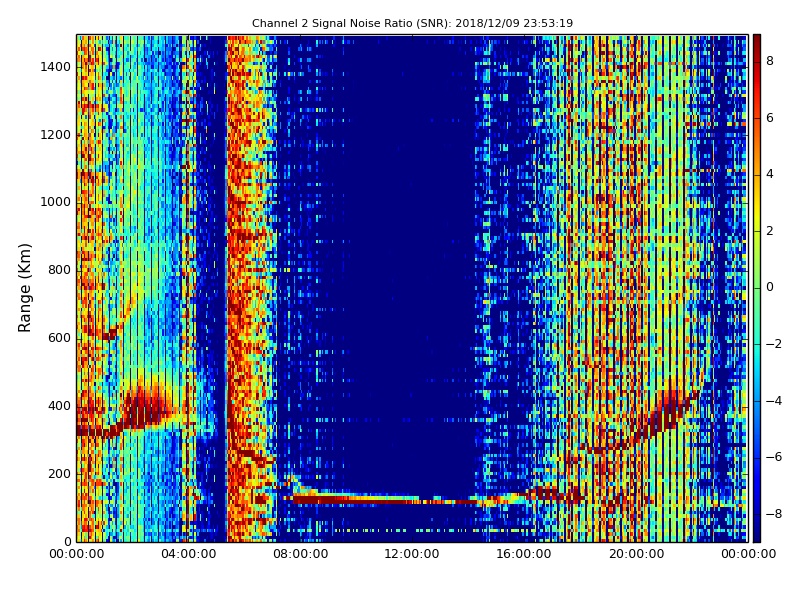Screen dimensions: 800x600
Task: Click the colorbar value −4 label
Action: [774, 400]
